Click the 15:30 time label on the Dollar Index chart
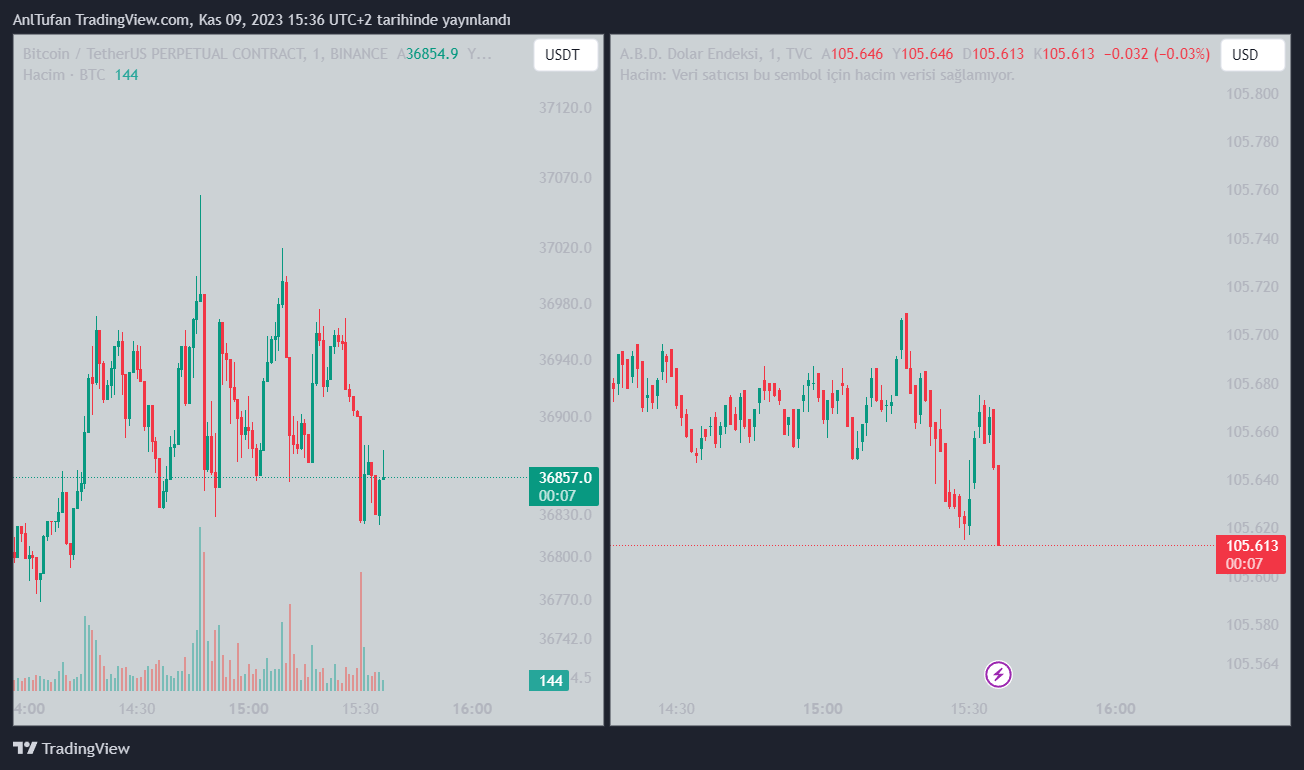 (x=967, y=709)
